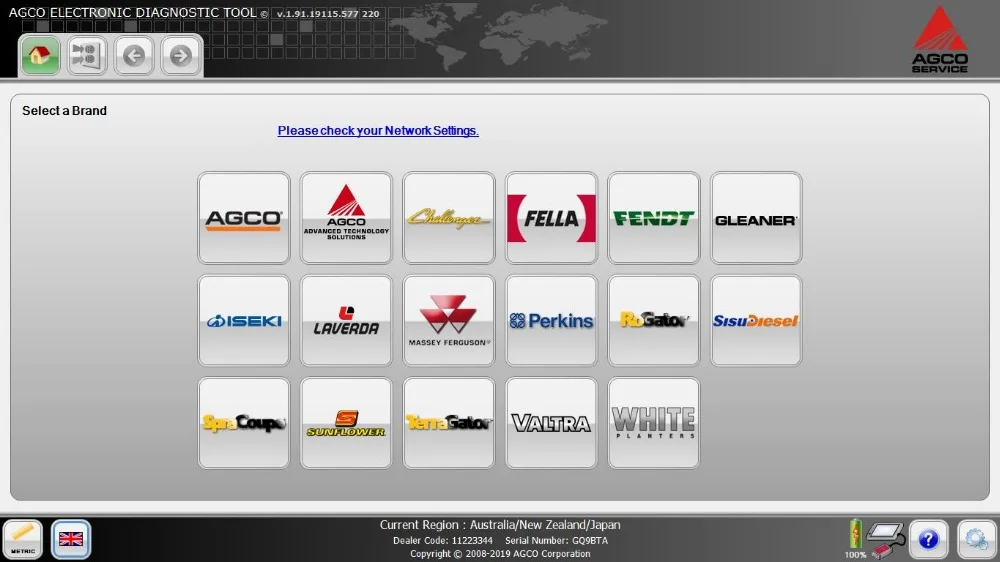Select the White Planters brand tile

(654, 424)
